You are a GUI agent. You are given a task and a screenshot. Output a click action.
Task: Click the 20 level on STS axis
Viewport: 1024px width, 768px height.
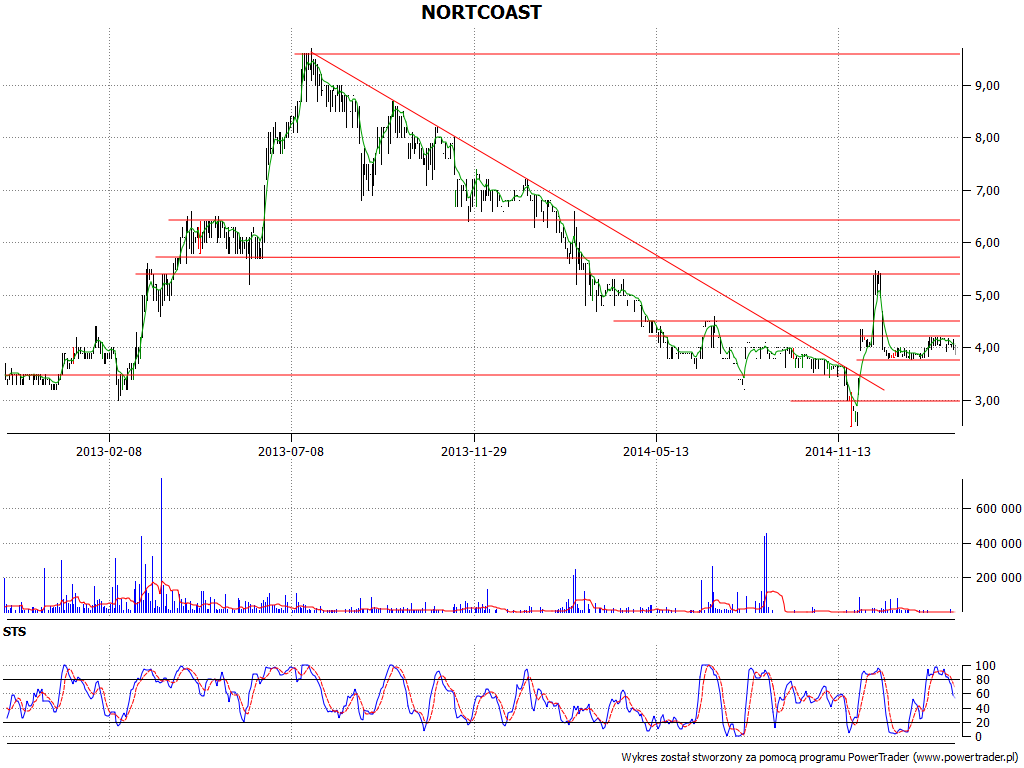(x=982, y=723)
